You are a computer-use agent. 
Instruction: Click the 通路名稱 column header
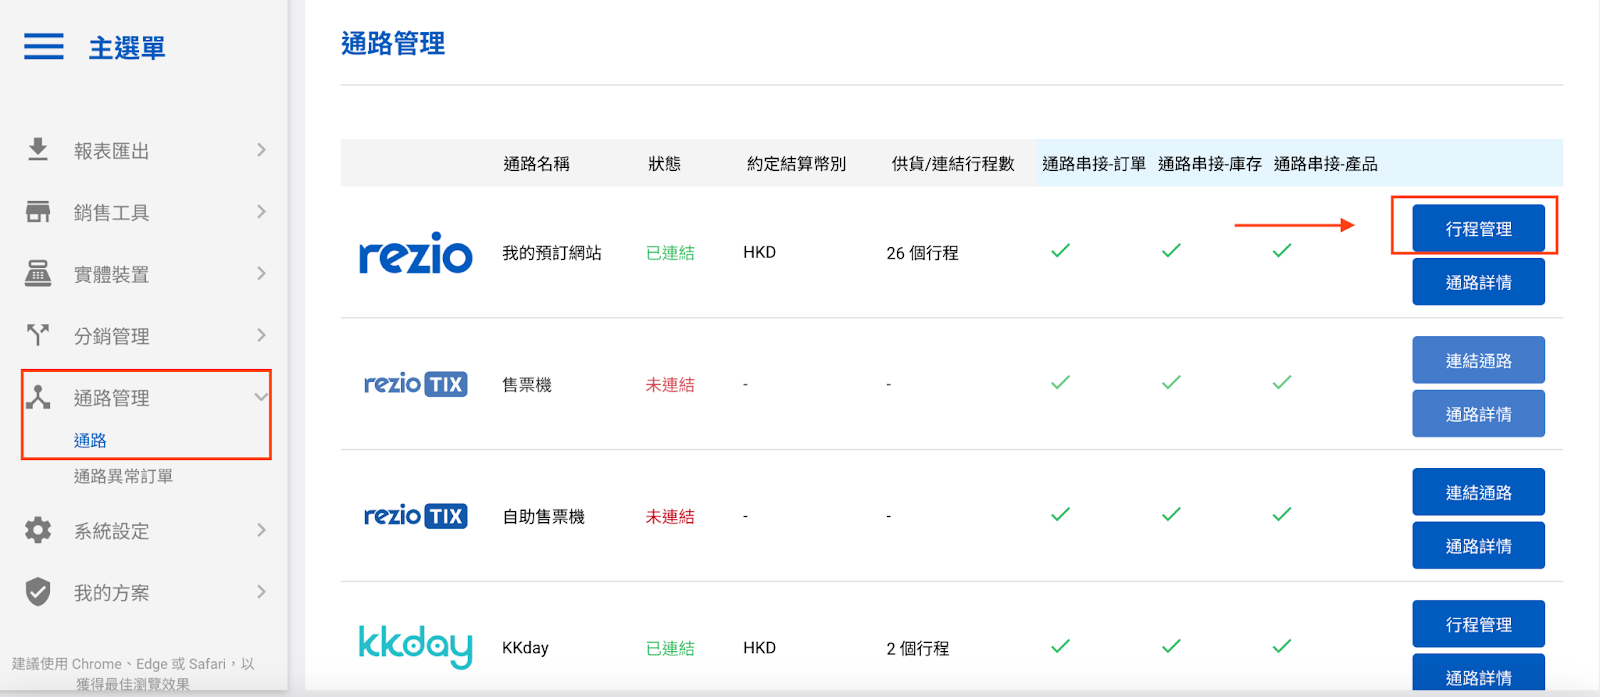coord(536,163)
